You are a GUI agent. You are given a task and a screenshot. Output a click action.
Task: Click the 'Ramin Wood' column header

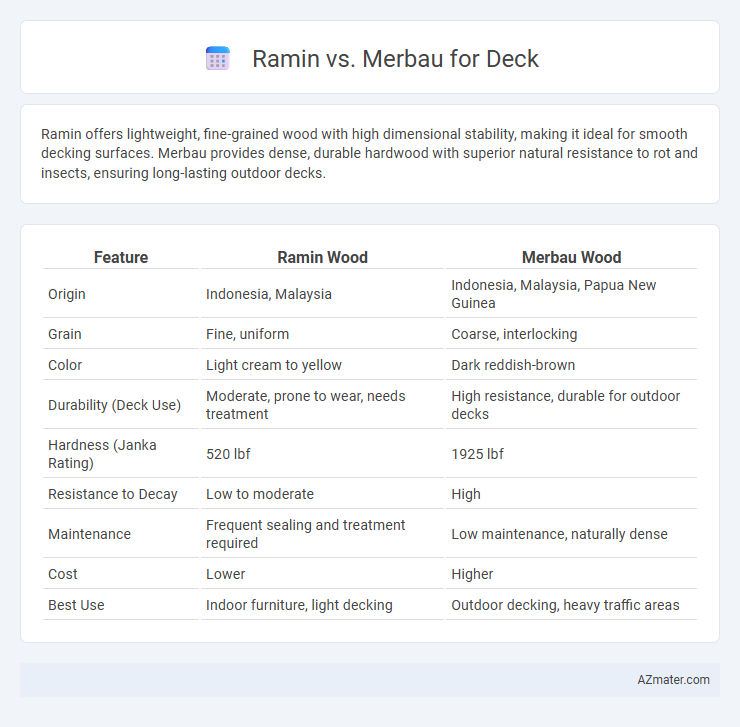tap(322, 257)
